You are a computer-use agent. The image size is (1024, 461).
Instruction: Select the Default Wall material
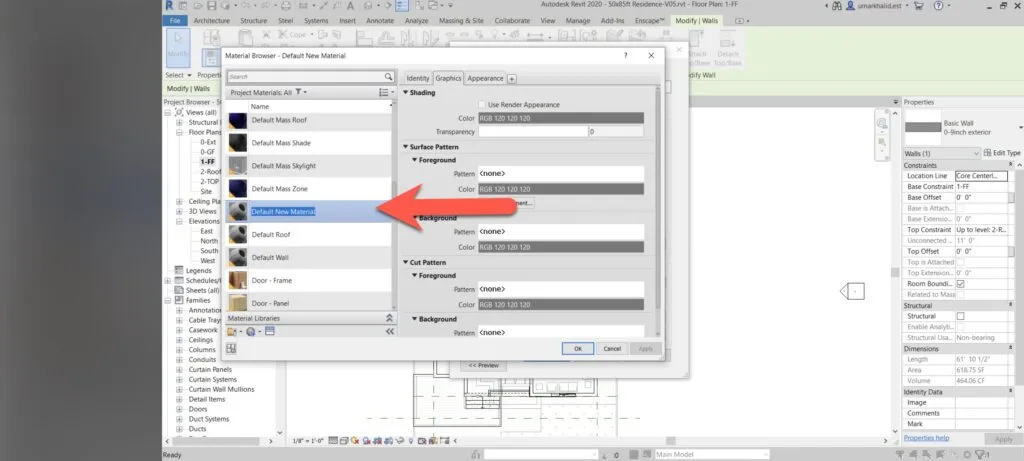point(309,257)
